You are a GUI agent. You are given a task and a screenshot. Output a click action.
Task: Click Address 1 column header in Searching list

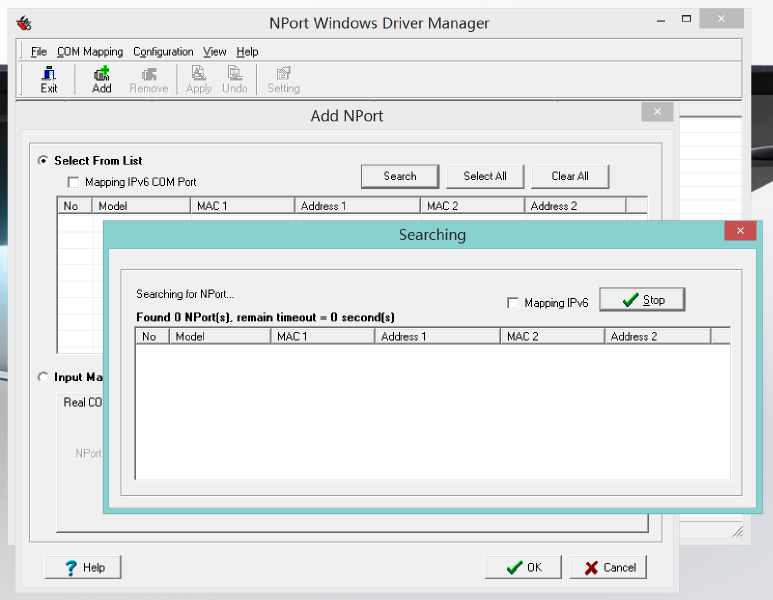437,336
